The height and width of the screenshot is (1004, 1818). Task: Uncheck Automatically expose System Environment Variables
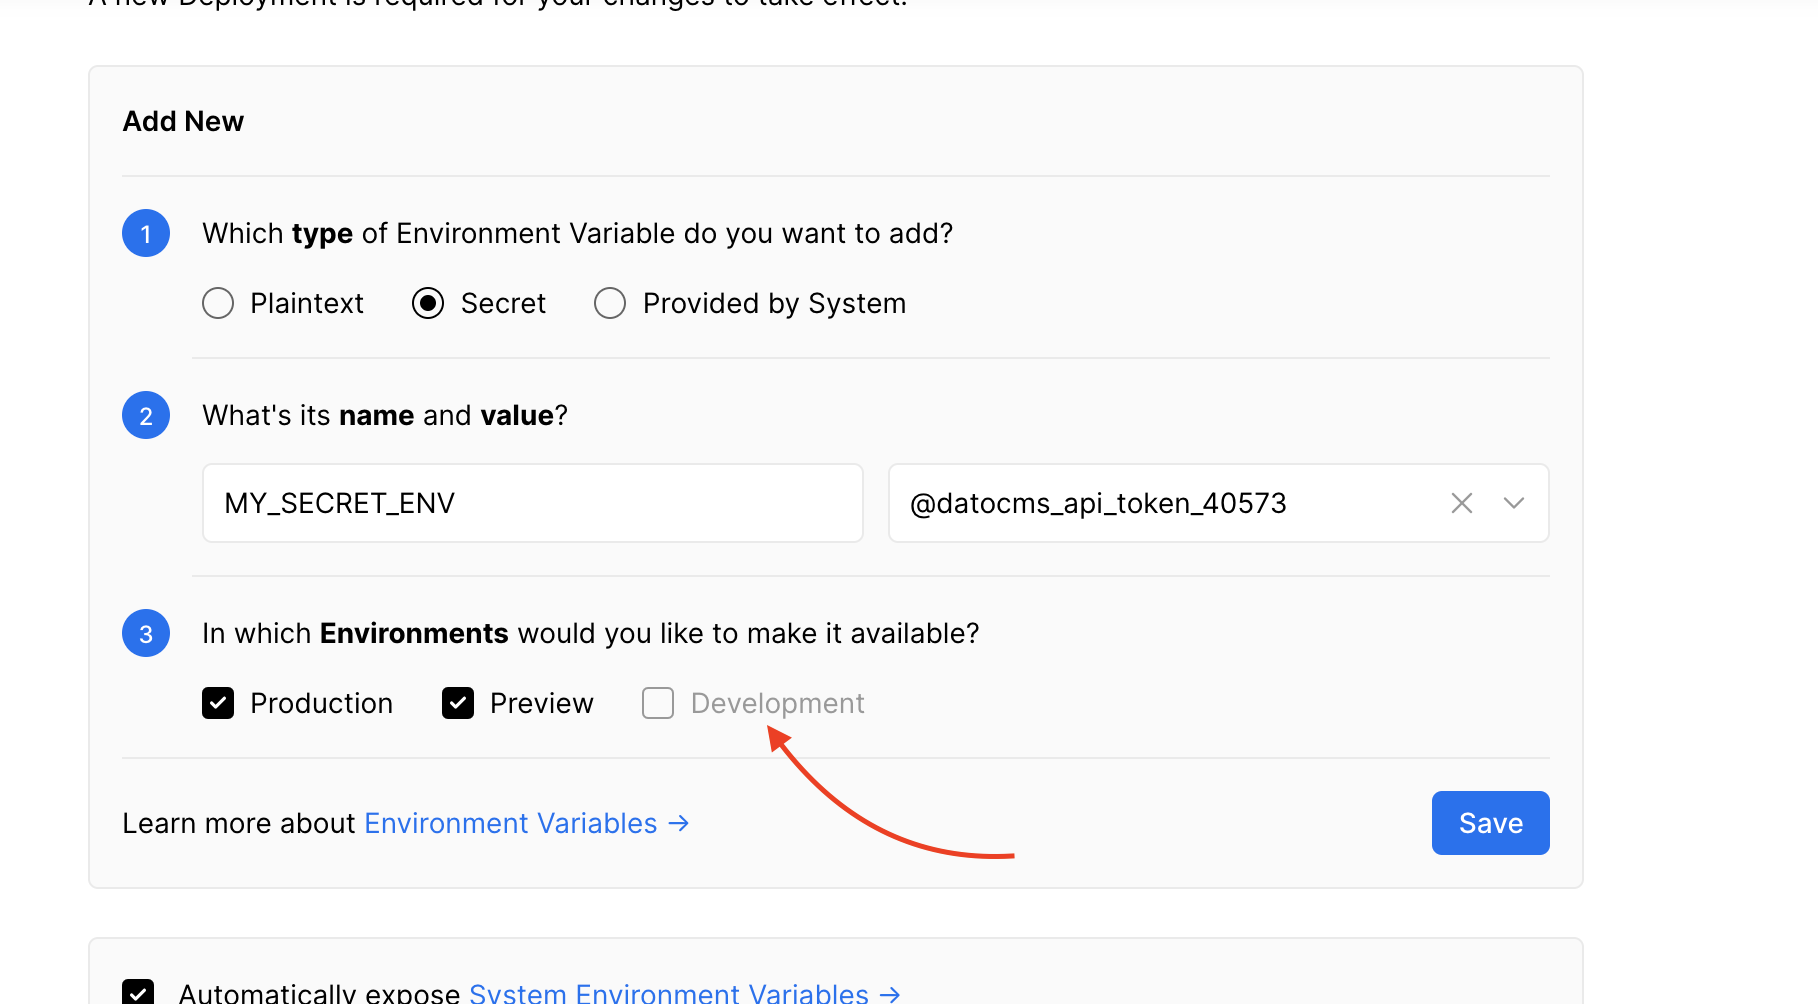[139, 992]
